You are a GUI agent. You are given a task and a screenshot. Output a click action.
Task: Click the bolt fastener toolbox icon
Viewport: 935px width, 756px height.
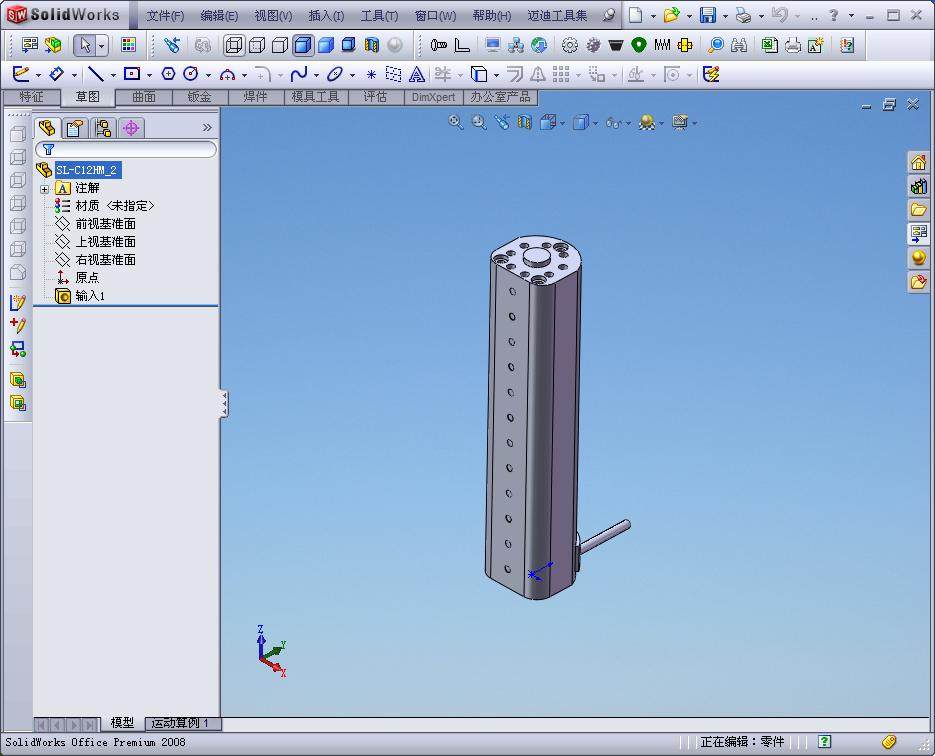click(x=439, y=45)
